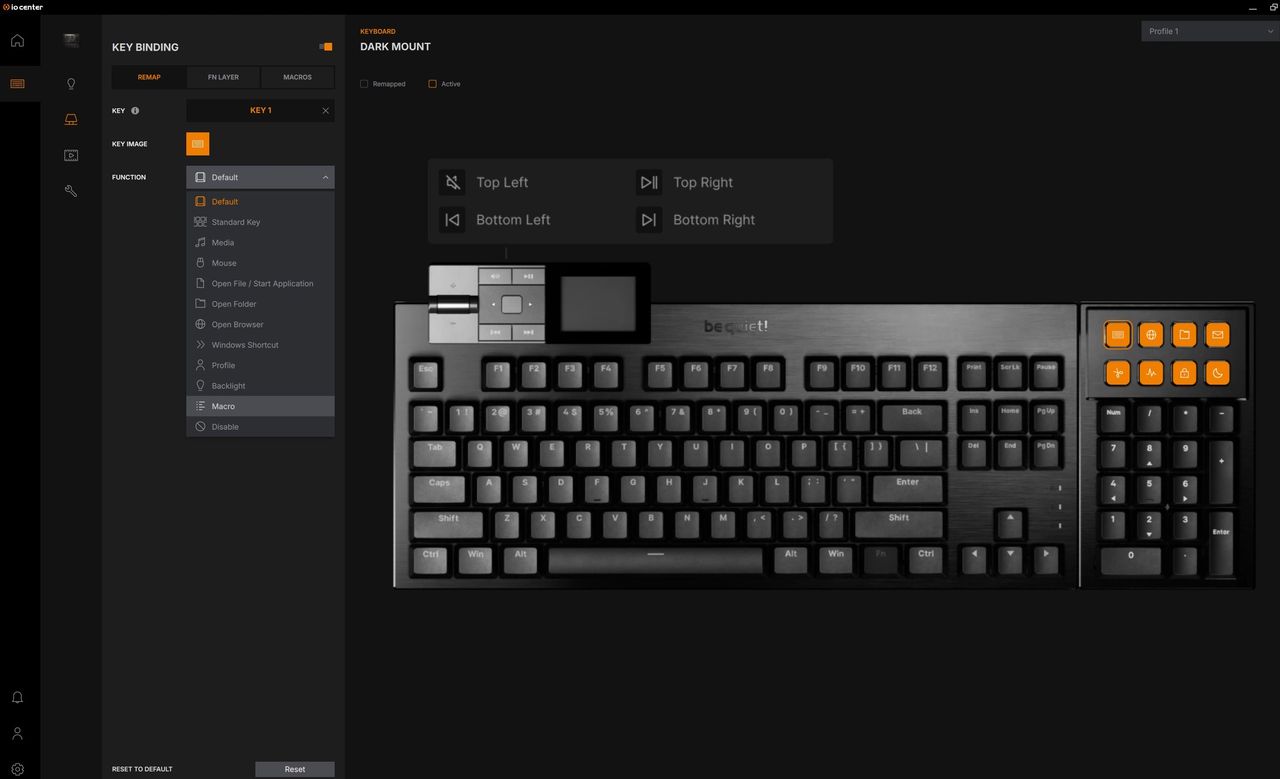Choose Profile function
Screen dimensions: 1280x779
(260, 366)
